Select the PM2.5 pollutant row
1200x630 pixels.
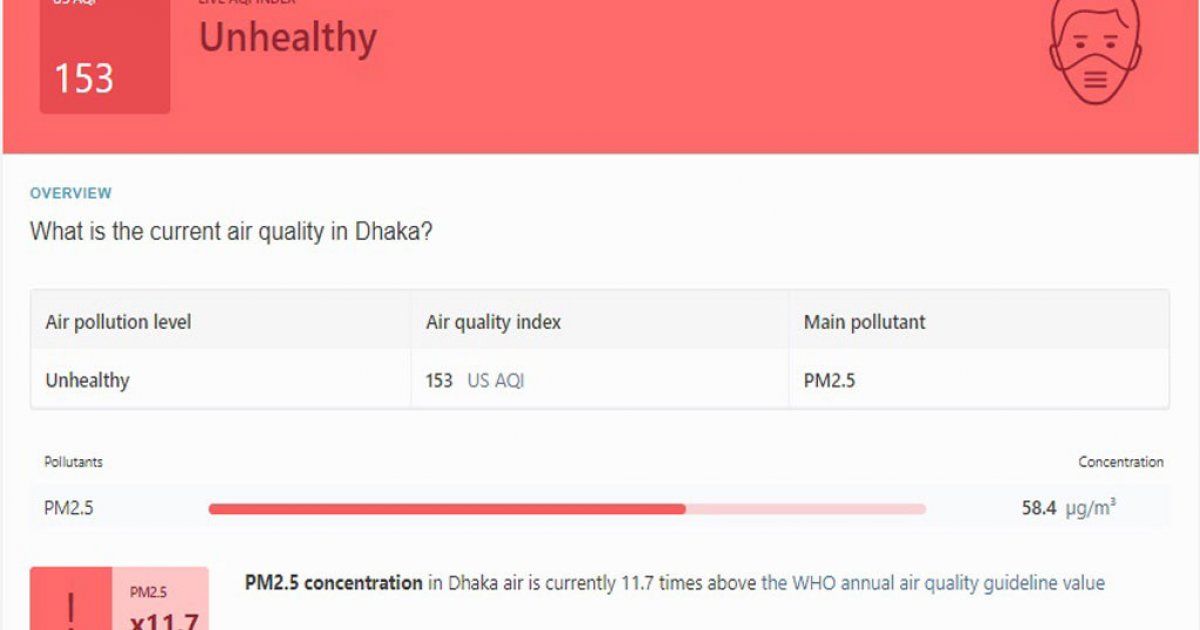coord(66,507)
